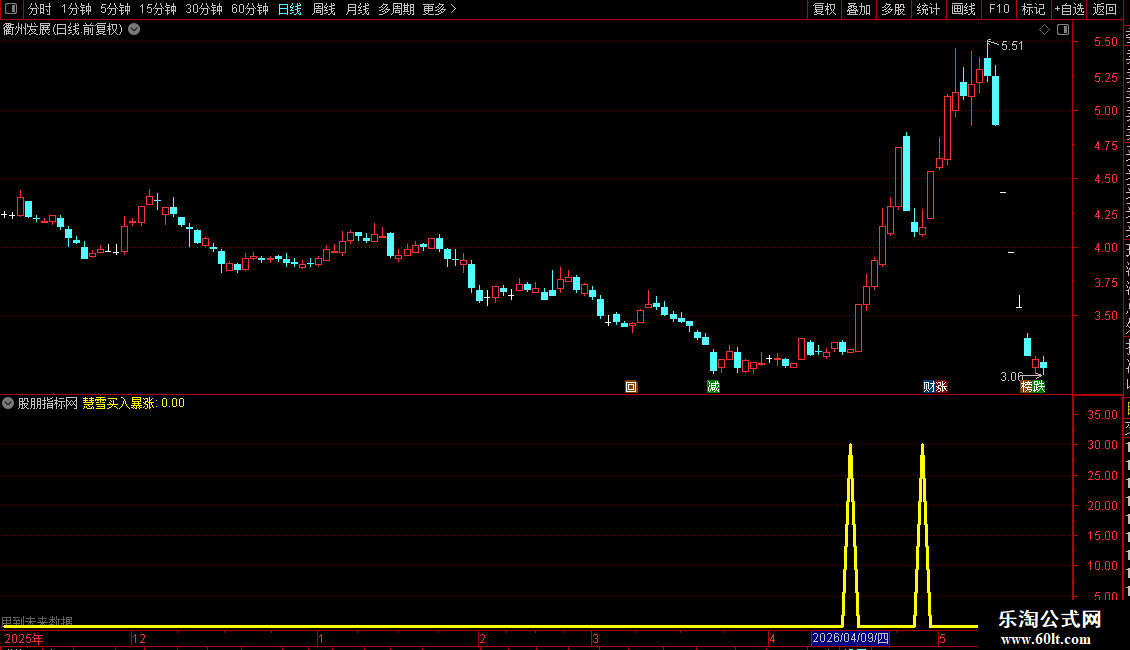Select the 5分钟 period

pyautogui.click(x=115, y=9)
